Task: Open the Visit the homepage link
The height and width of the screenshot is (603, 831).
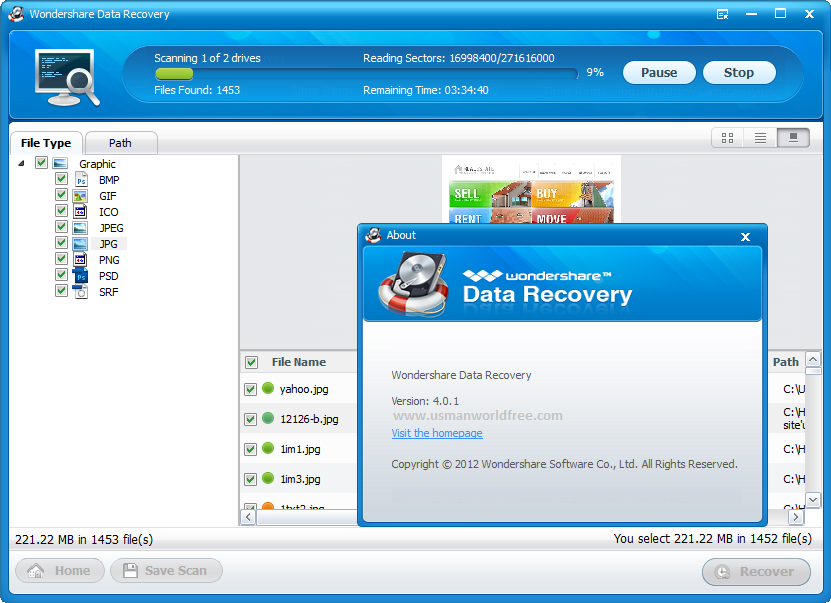Action: [437, 433]
